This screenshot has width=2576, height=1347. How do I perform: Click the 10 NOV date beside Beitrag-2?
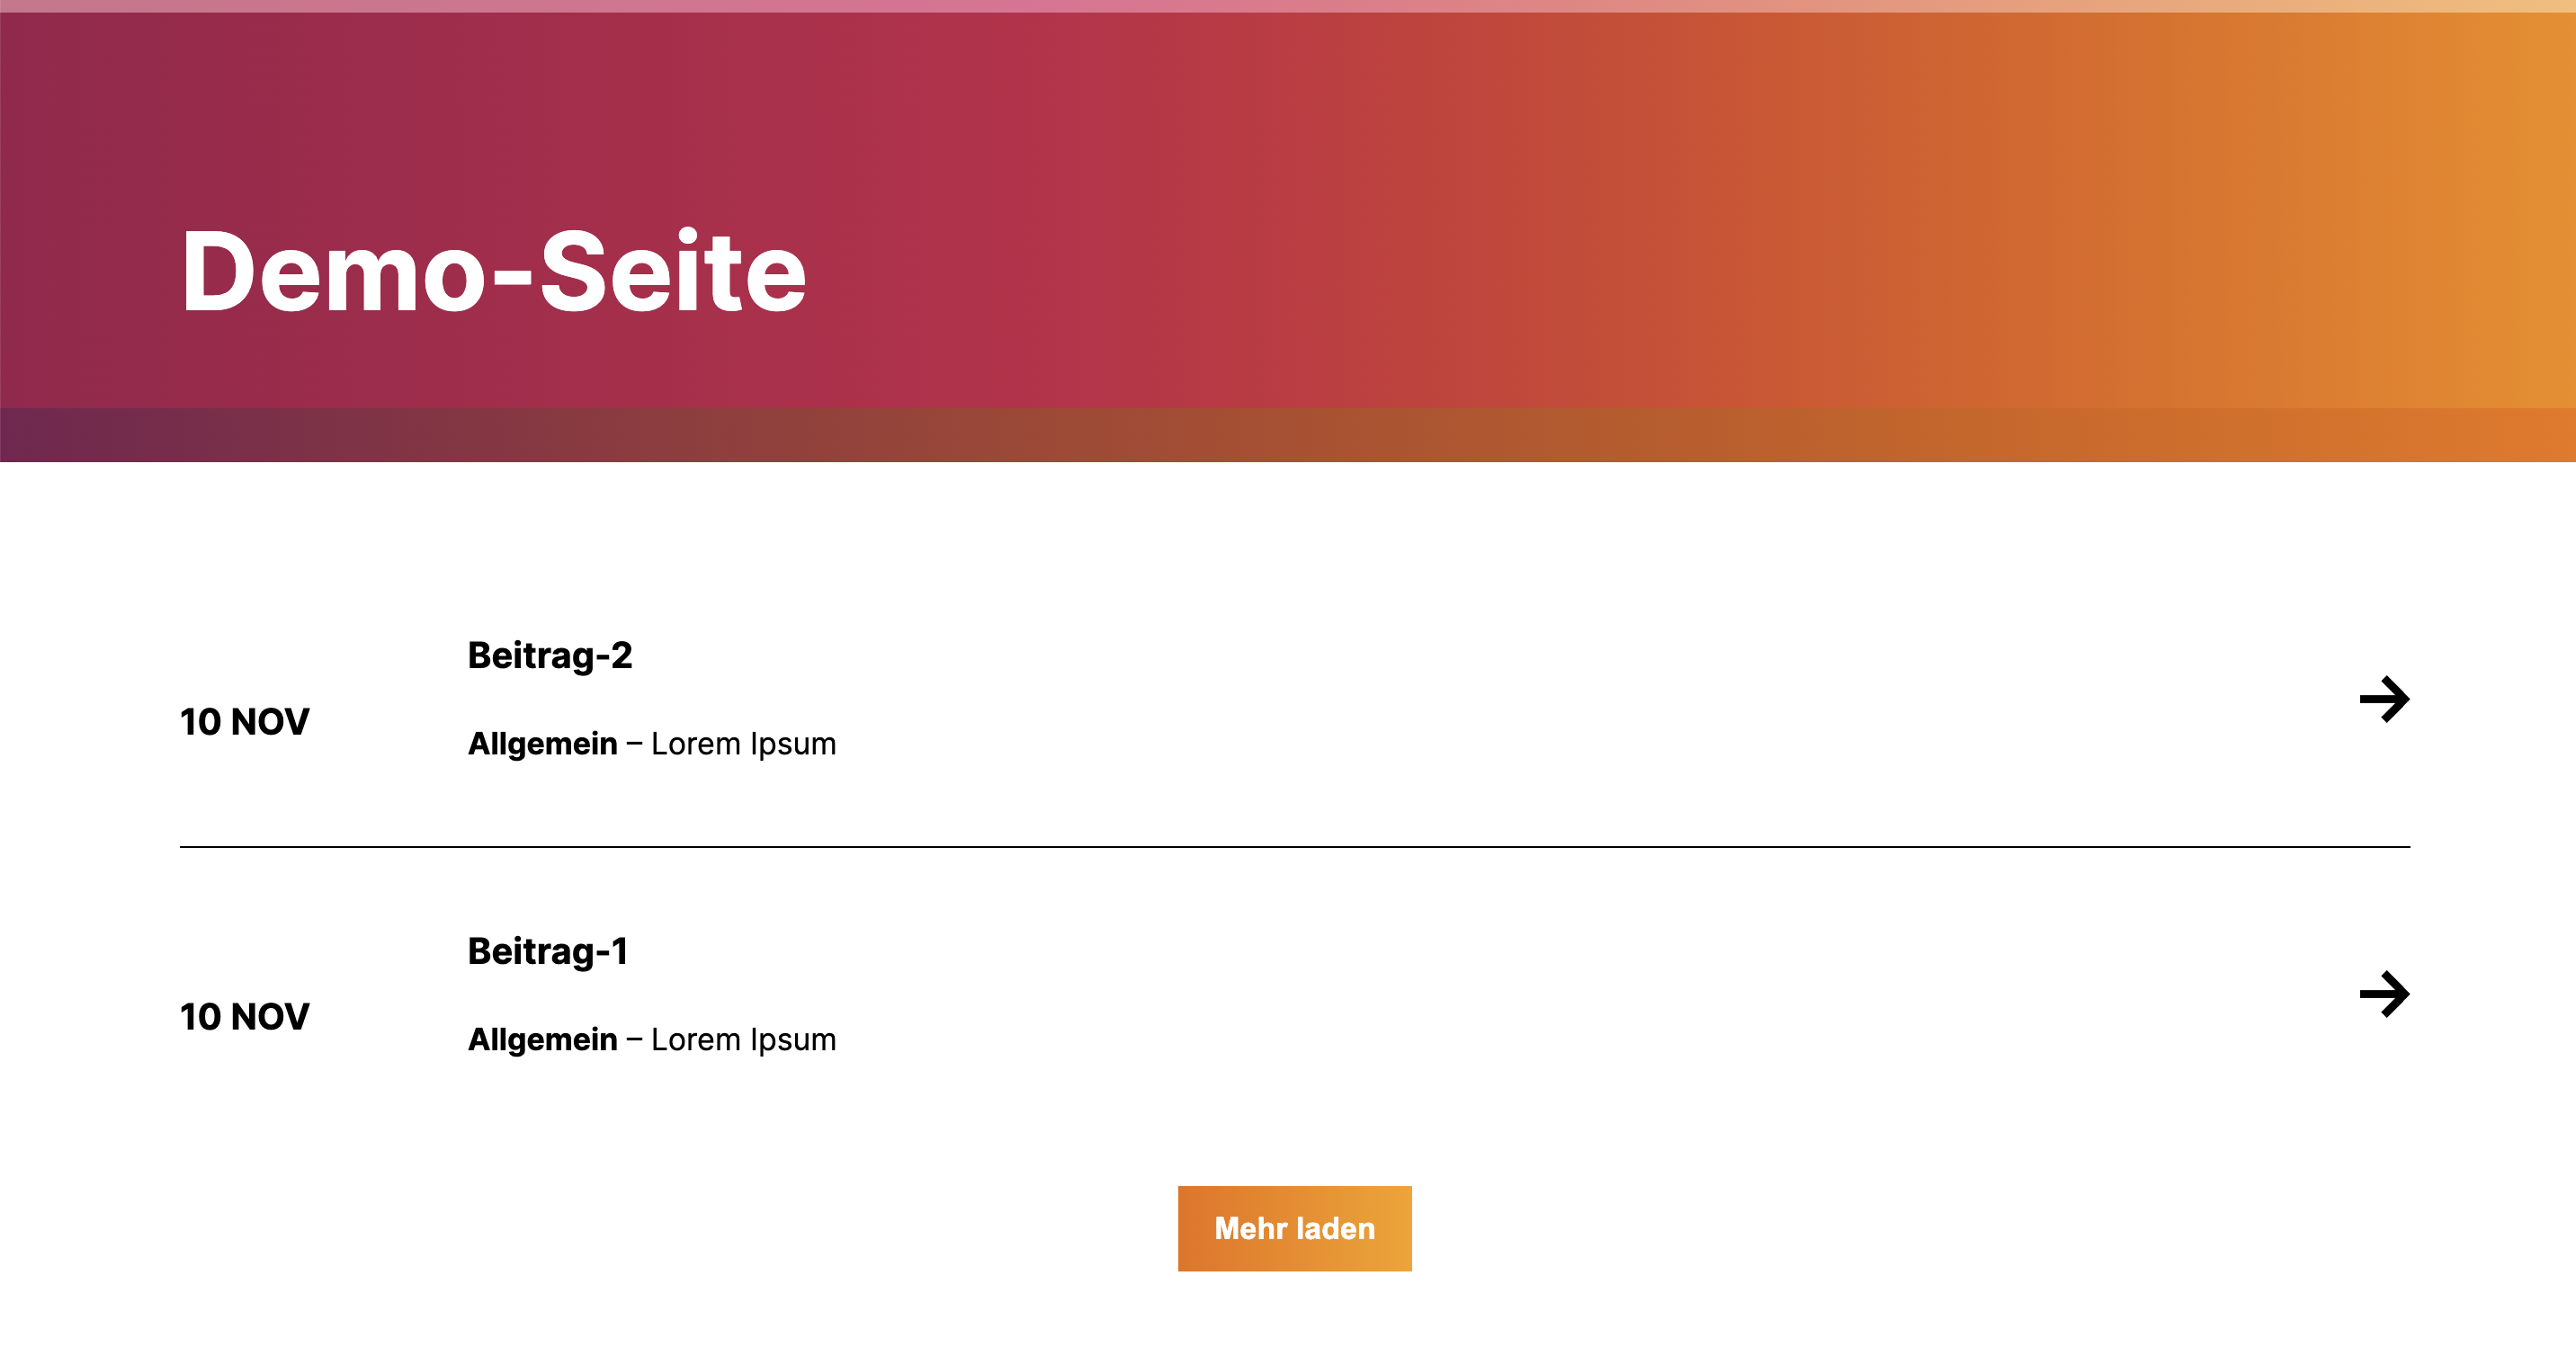click(245, 722)
